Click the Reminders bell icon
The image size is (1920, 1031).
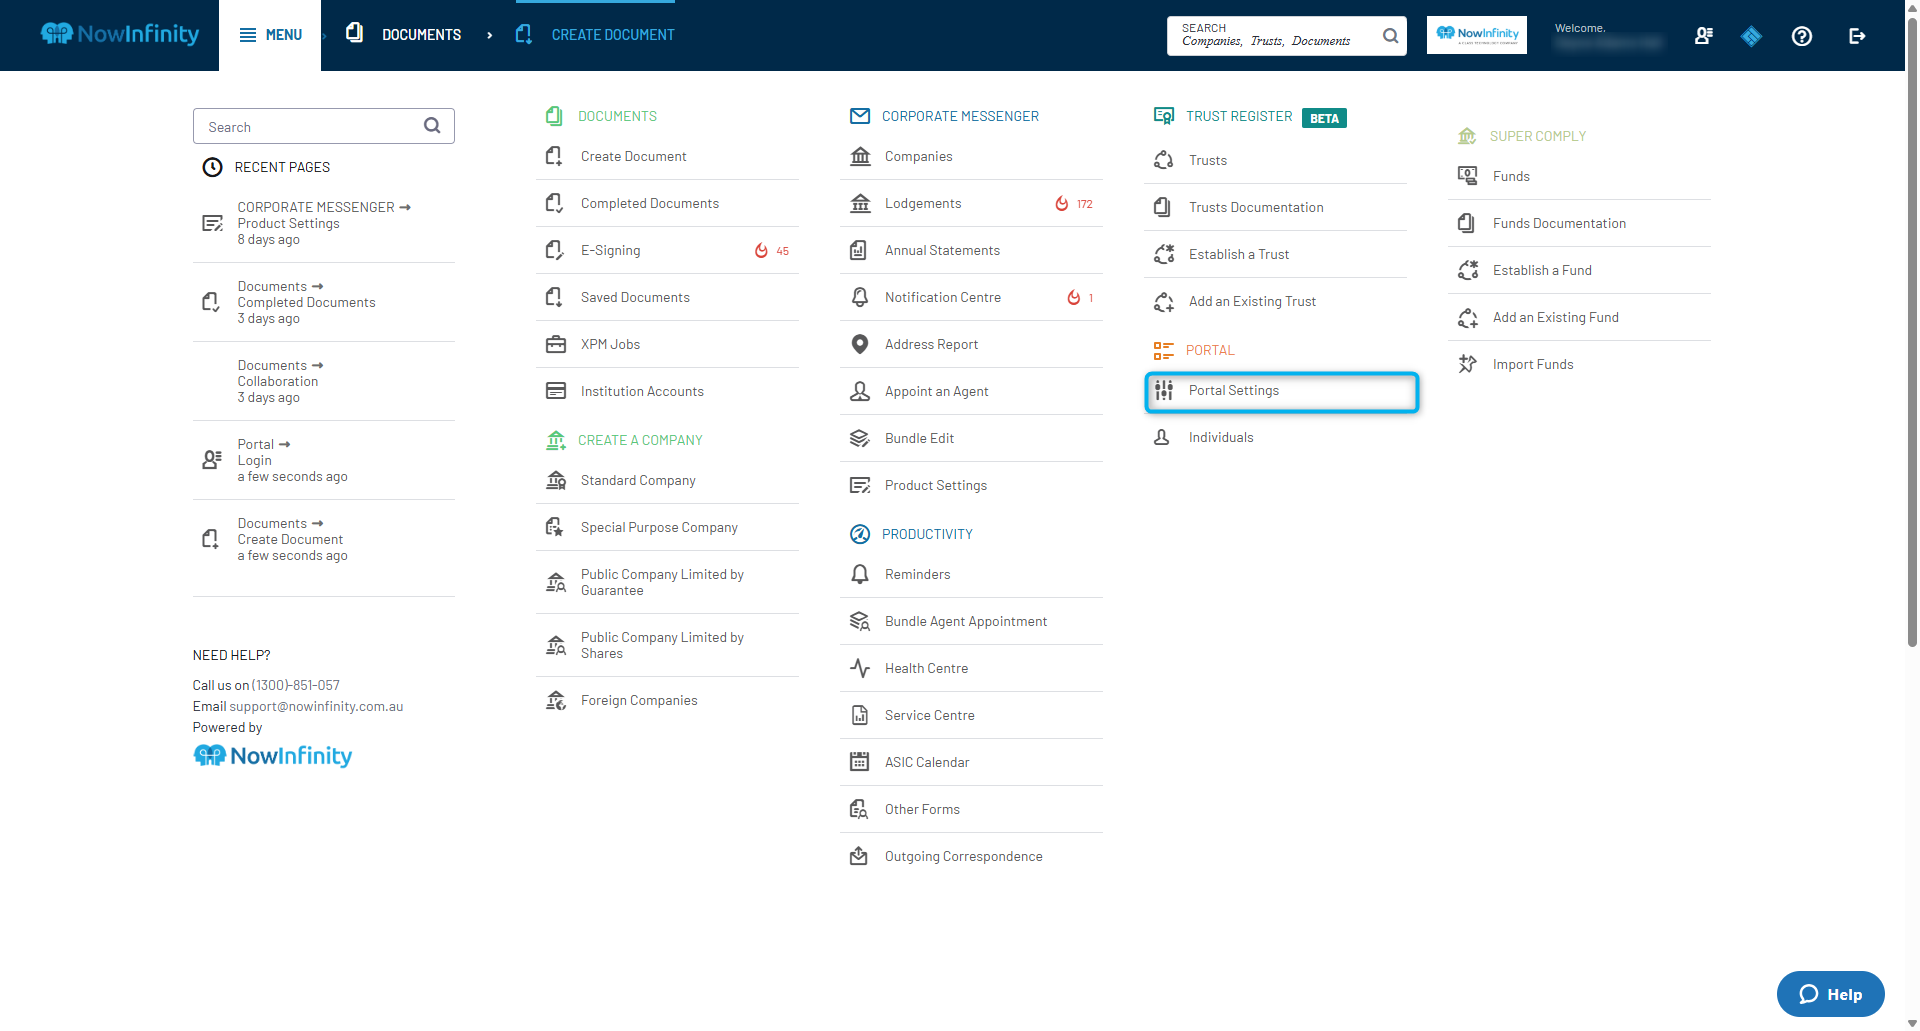[859, 574]
